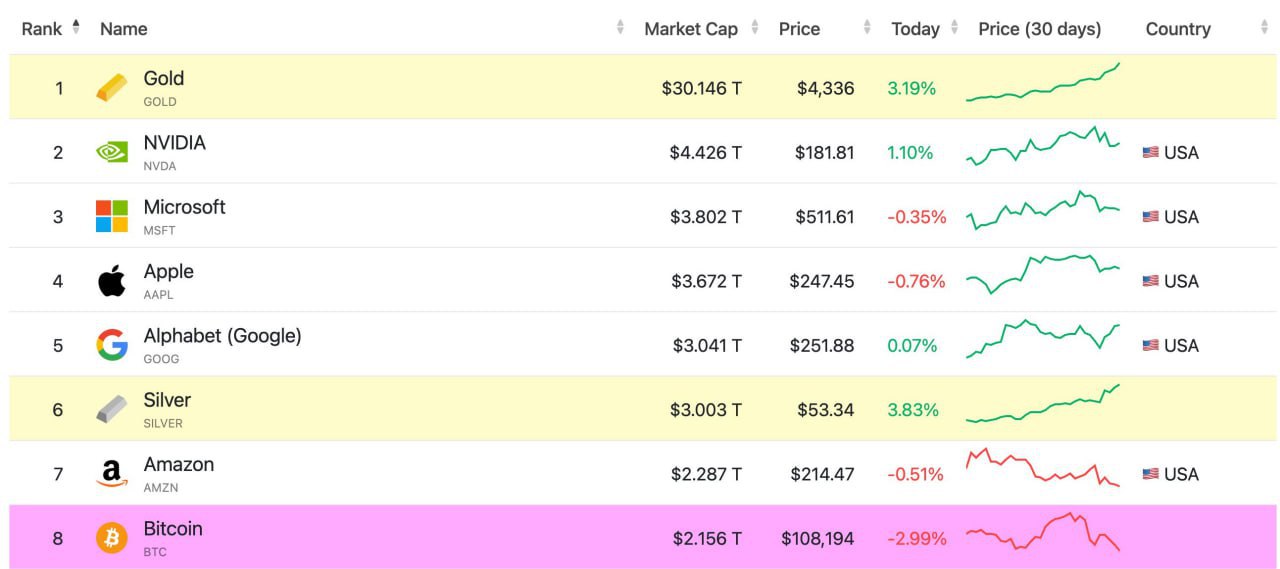The width and height of the screenshot is (1280, 569).
Task: Click the USA flag next to NVIDIA
Action: click(1151, 153)
